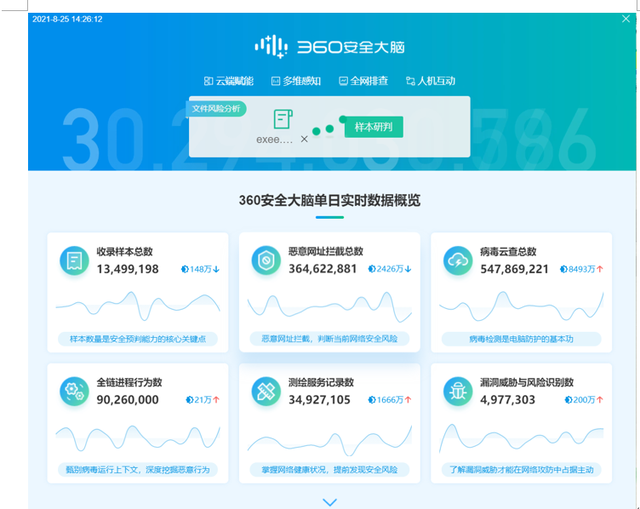Click the 21万 up-trend indicator
The image size is (640, 509).
[x=202, y=400]
